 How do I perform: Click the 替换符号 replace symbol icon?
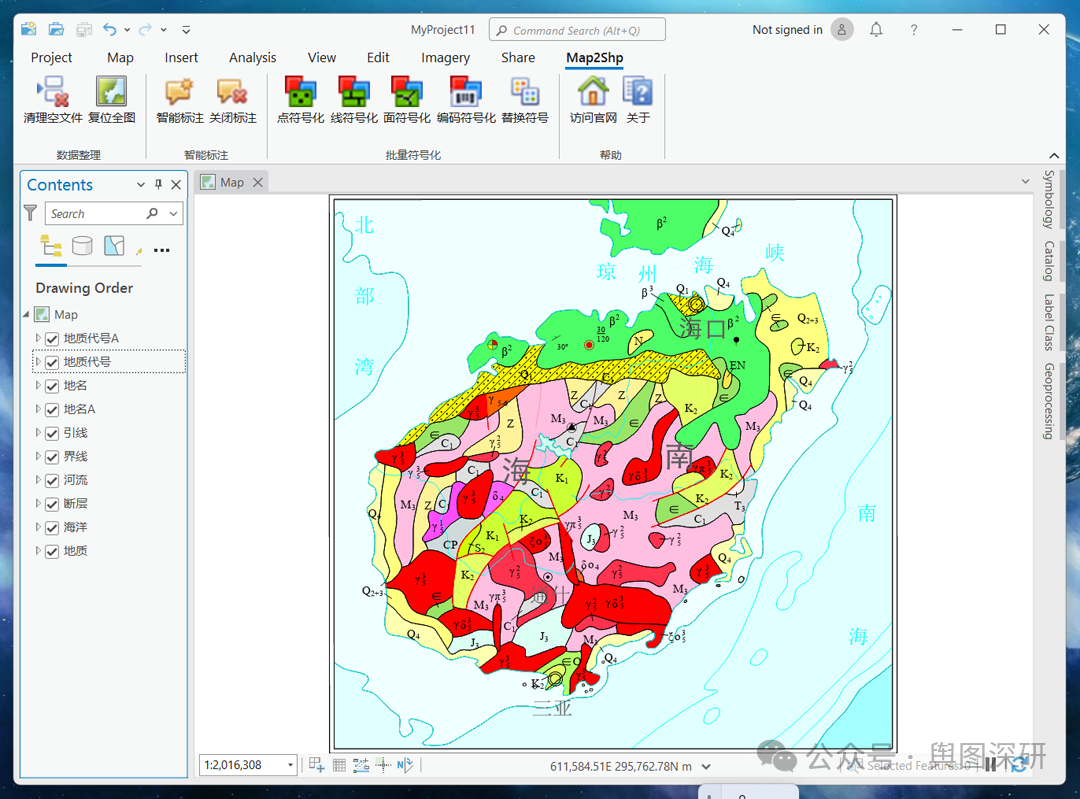tap(524, 93)
